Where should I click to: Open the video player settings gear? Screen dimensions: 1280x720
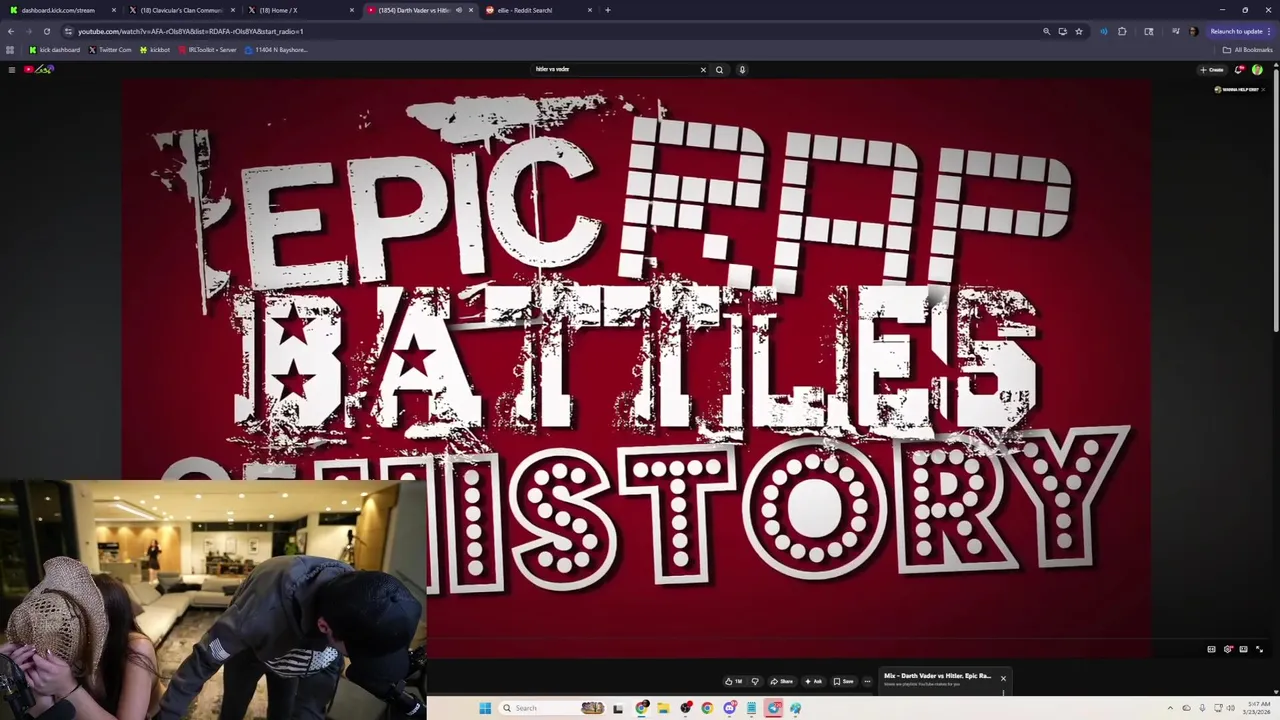tap(1228, 649)
